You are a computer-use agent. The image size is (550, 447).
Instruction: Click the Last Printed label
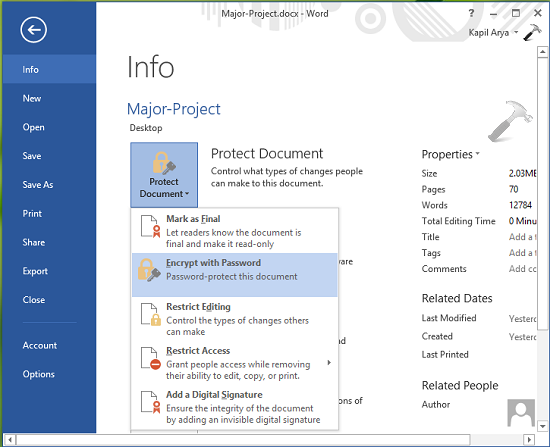445,354
